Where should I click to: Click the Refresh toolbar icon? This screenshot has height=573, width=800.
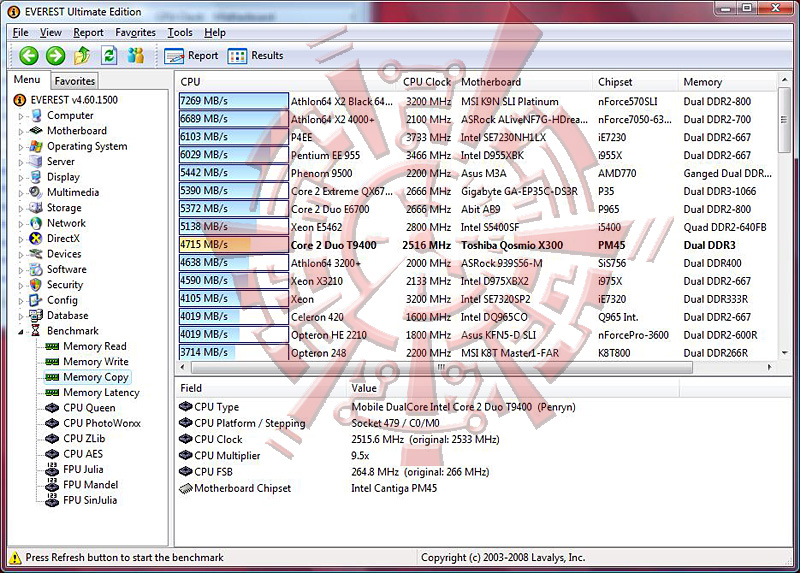(109, 56)
